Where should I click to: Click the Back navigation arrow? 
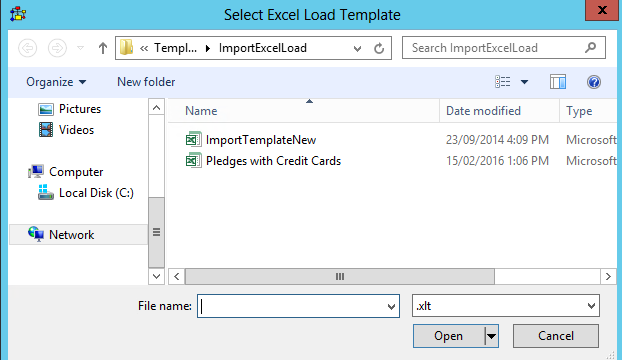click(x=28, y=48)
